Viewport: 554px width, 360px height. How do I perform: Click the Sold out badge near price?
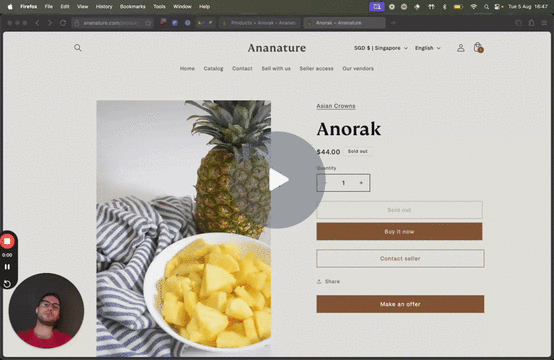pos(358,151)
